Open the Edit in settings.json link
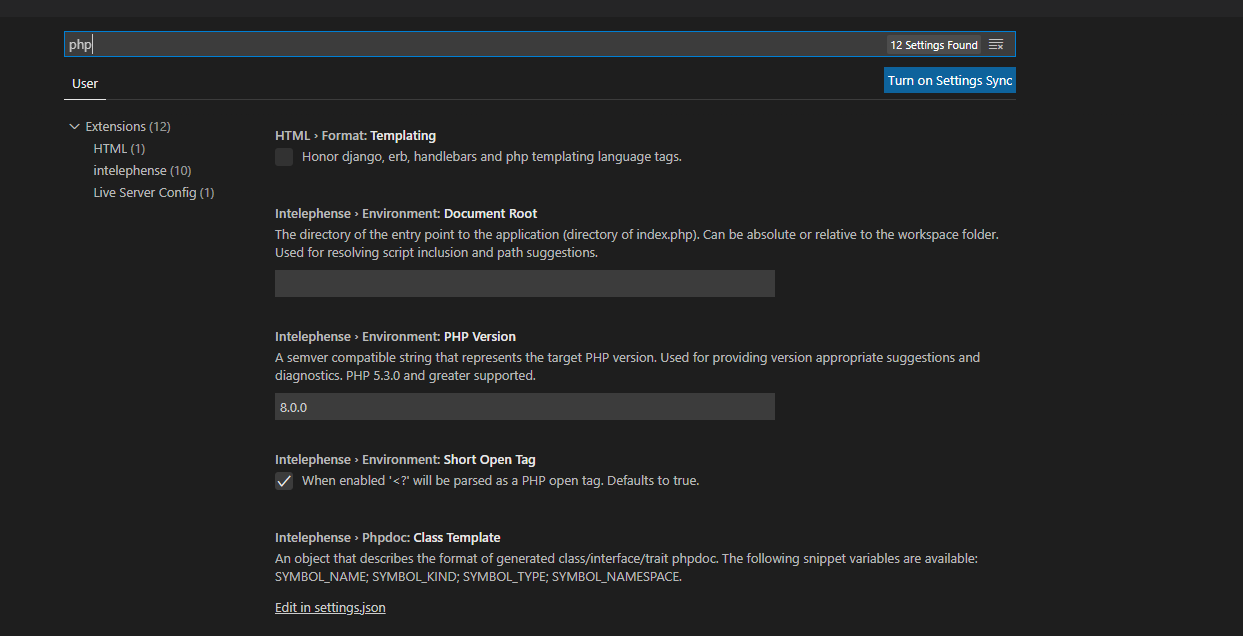Viewport: 1243px width, 636px height. pyautogui.click(x=330, y=607)
